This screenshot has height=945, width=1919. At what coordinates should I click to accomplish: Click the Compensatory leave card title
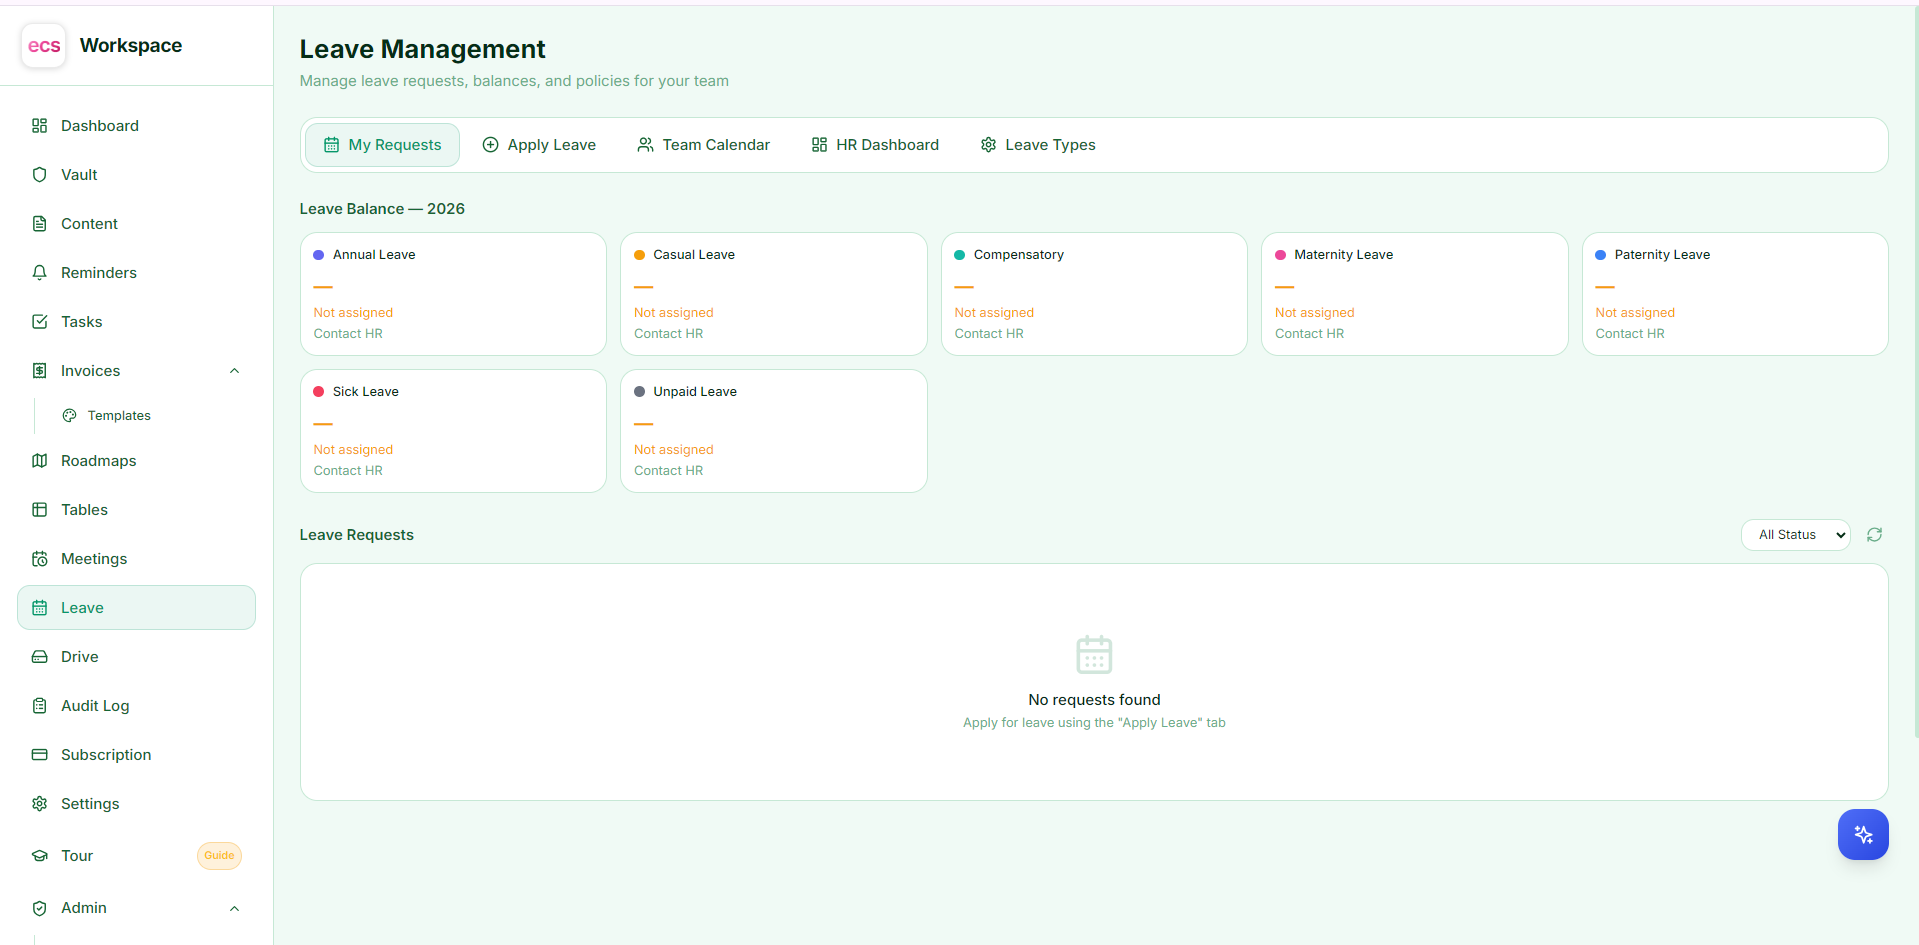[x=1019, y=255]
